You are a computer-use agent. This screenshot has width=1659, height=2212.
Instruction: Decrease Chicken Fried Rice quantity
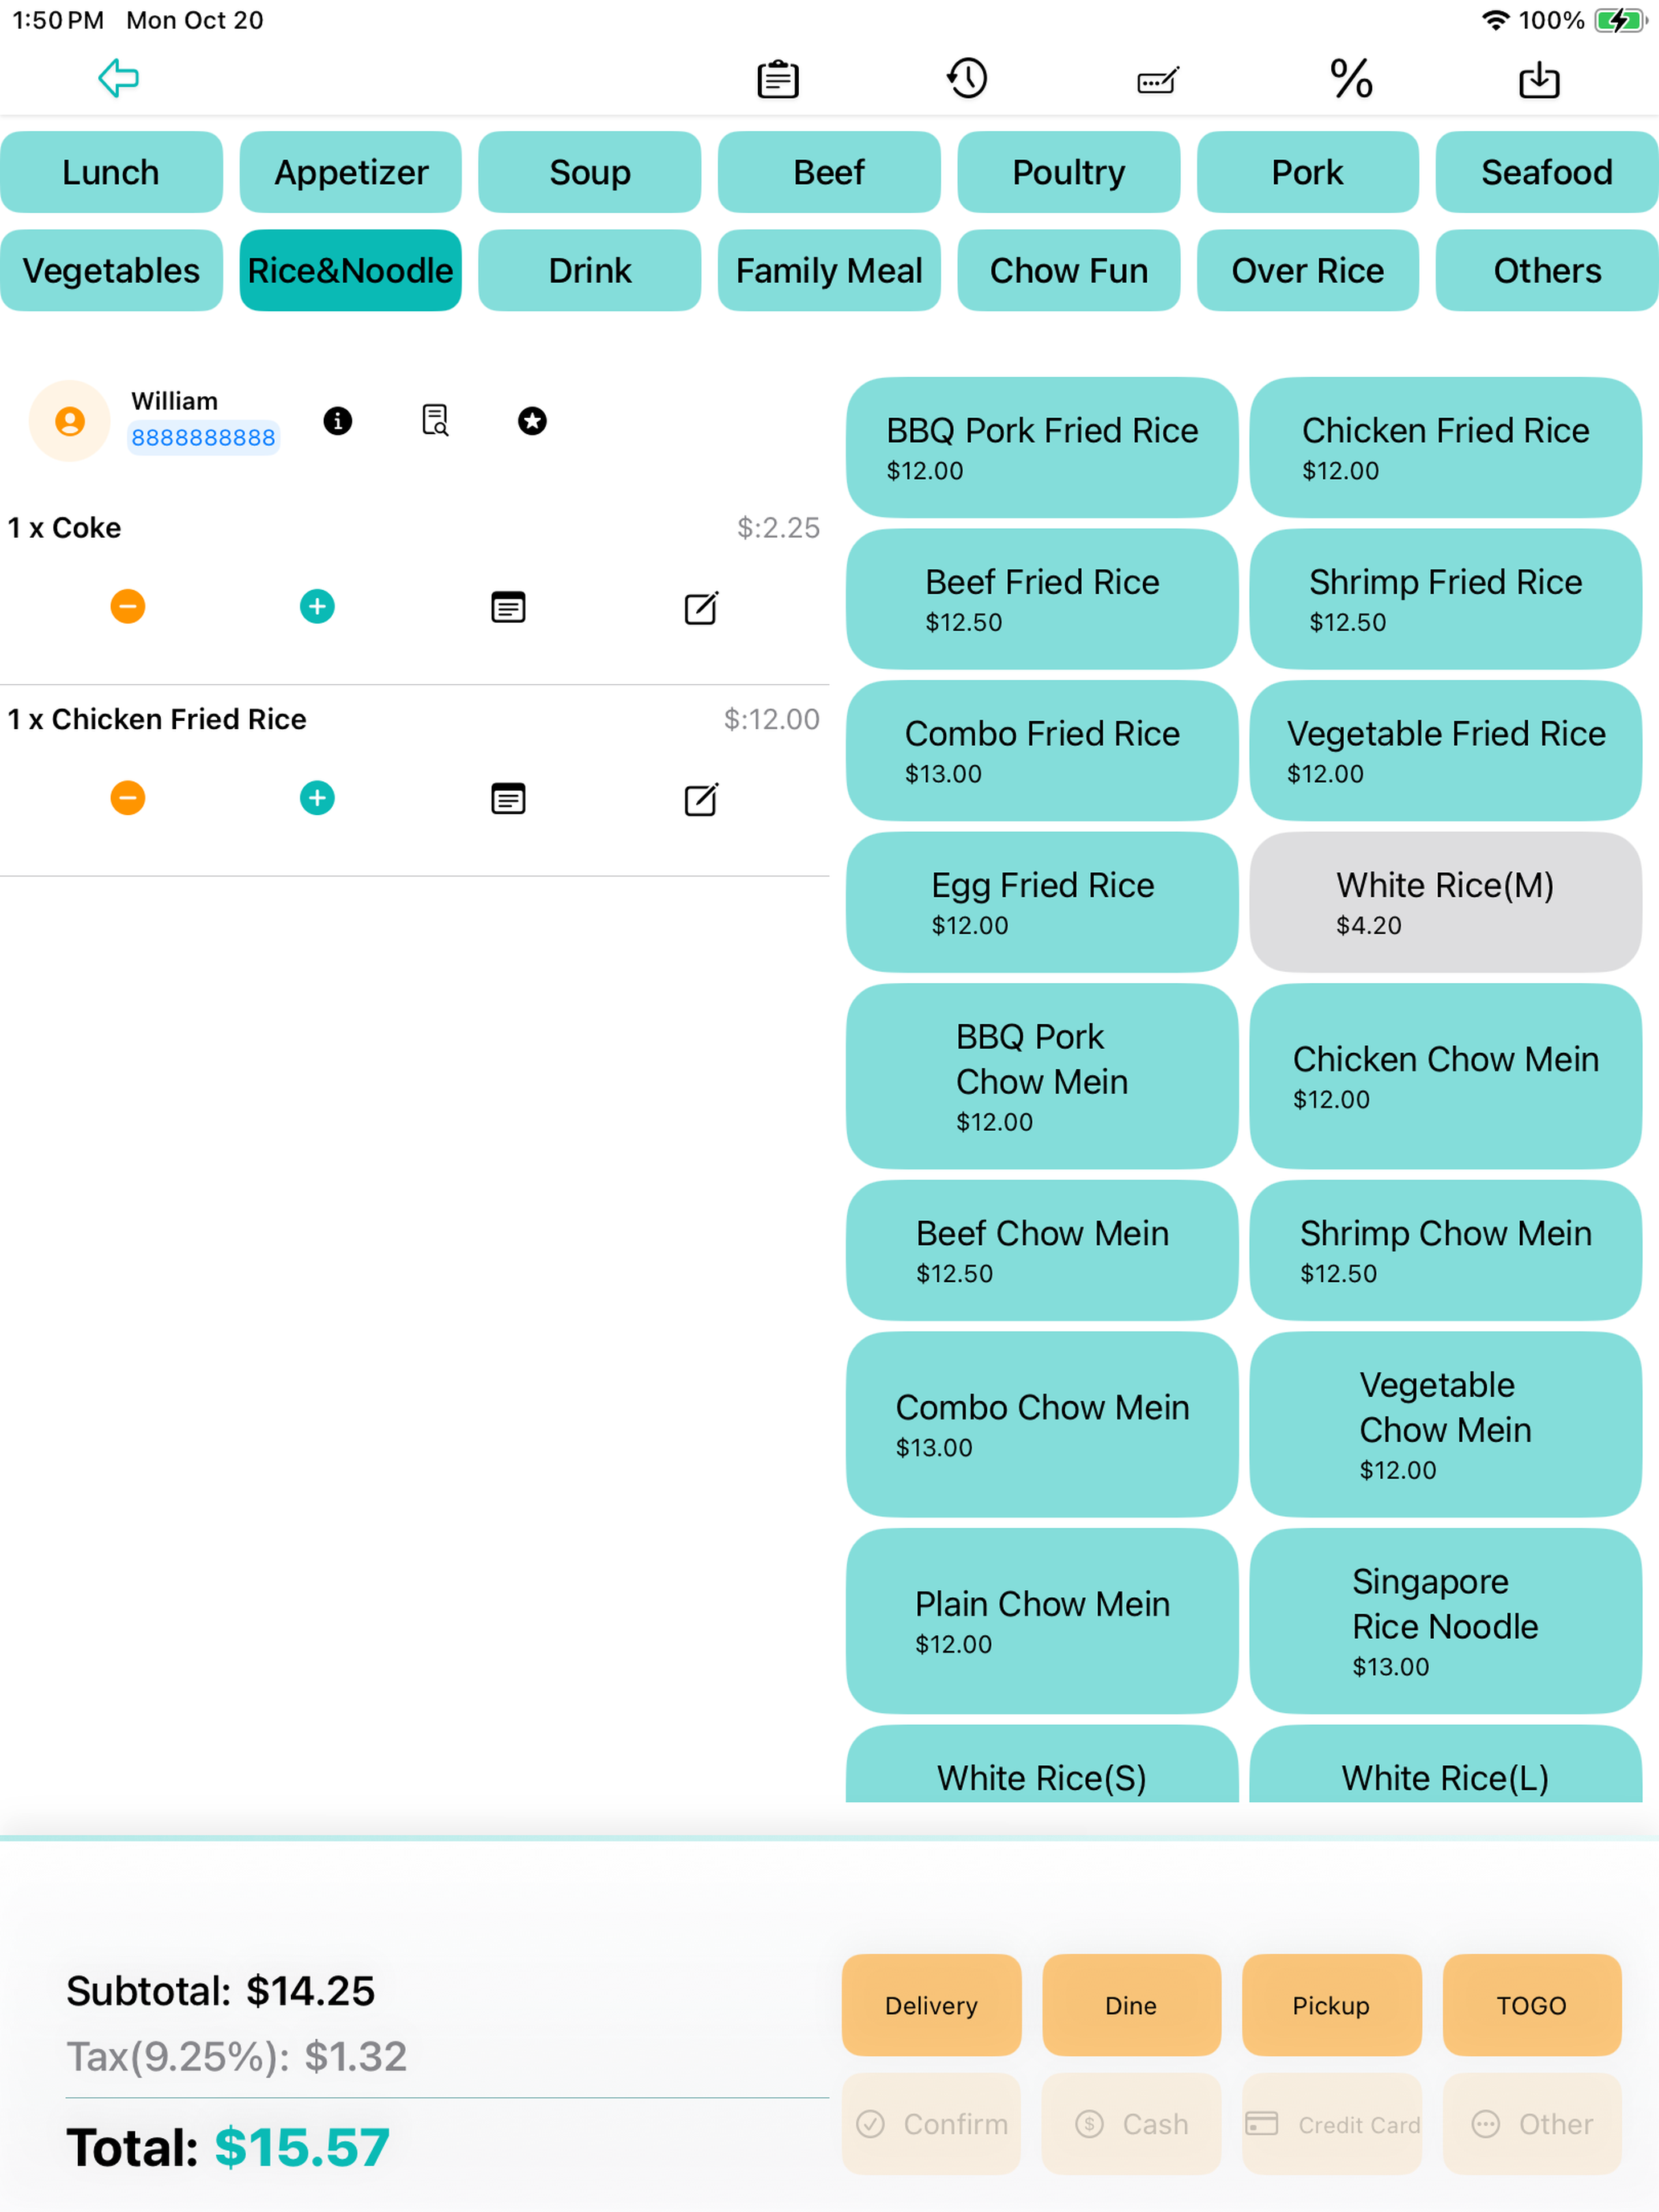[127, 798]
